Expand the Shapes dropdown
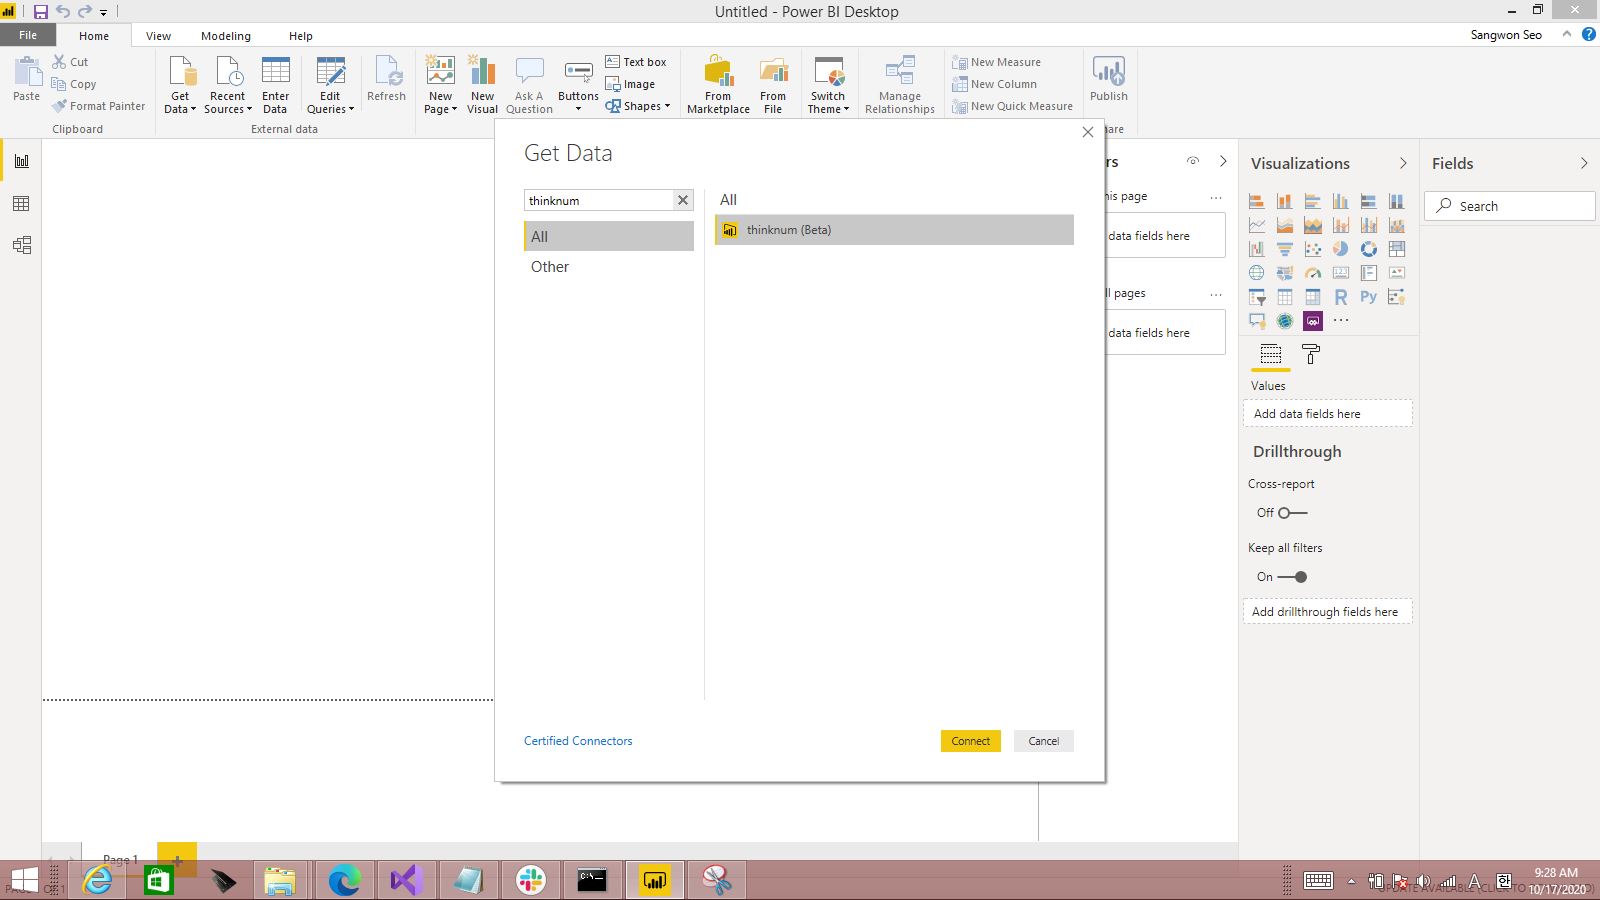Screen dimensions: 1600x900 (x=637, y=106)
